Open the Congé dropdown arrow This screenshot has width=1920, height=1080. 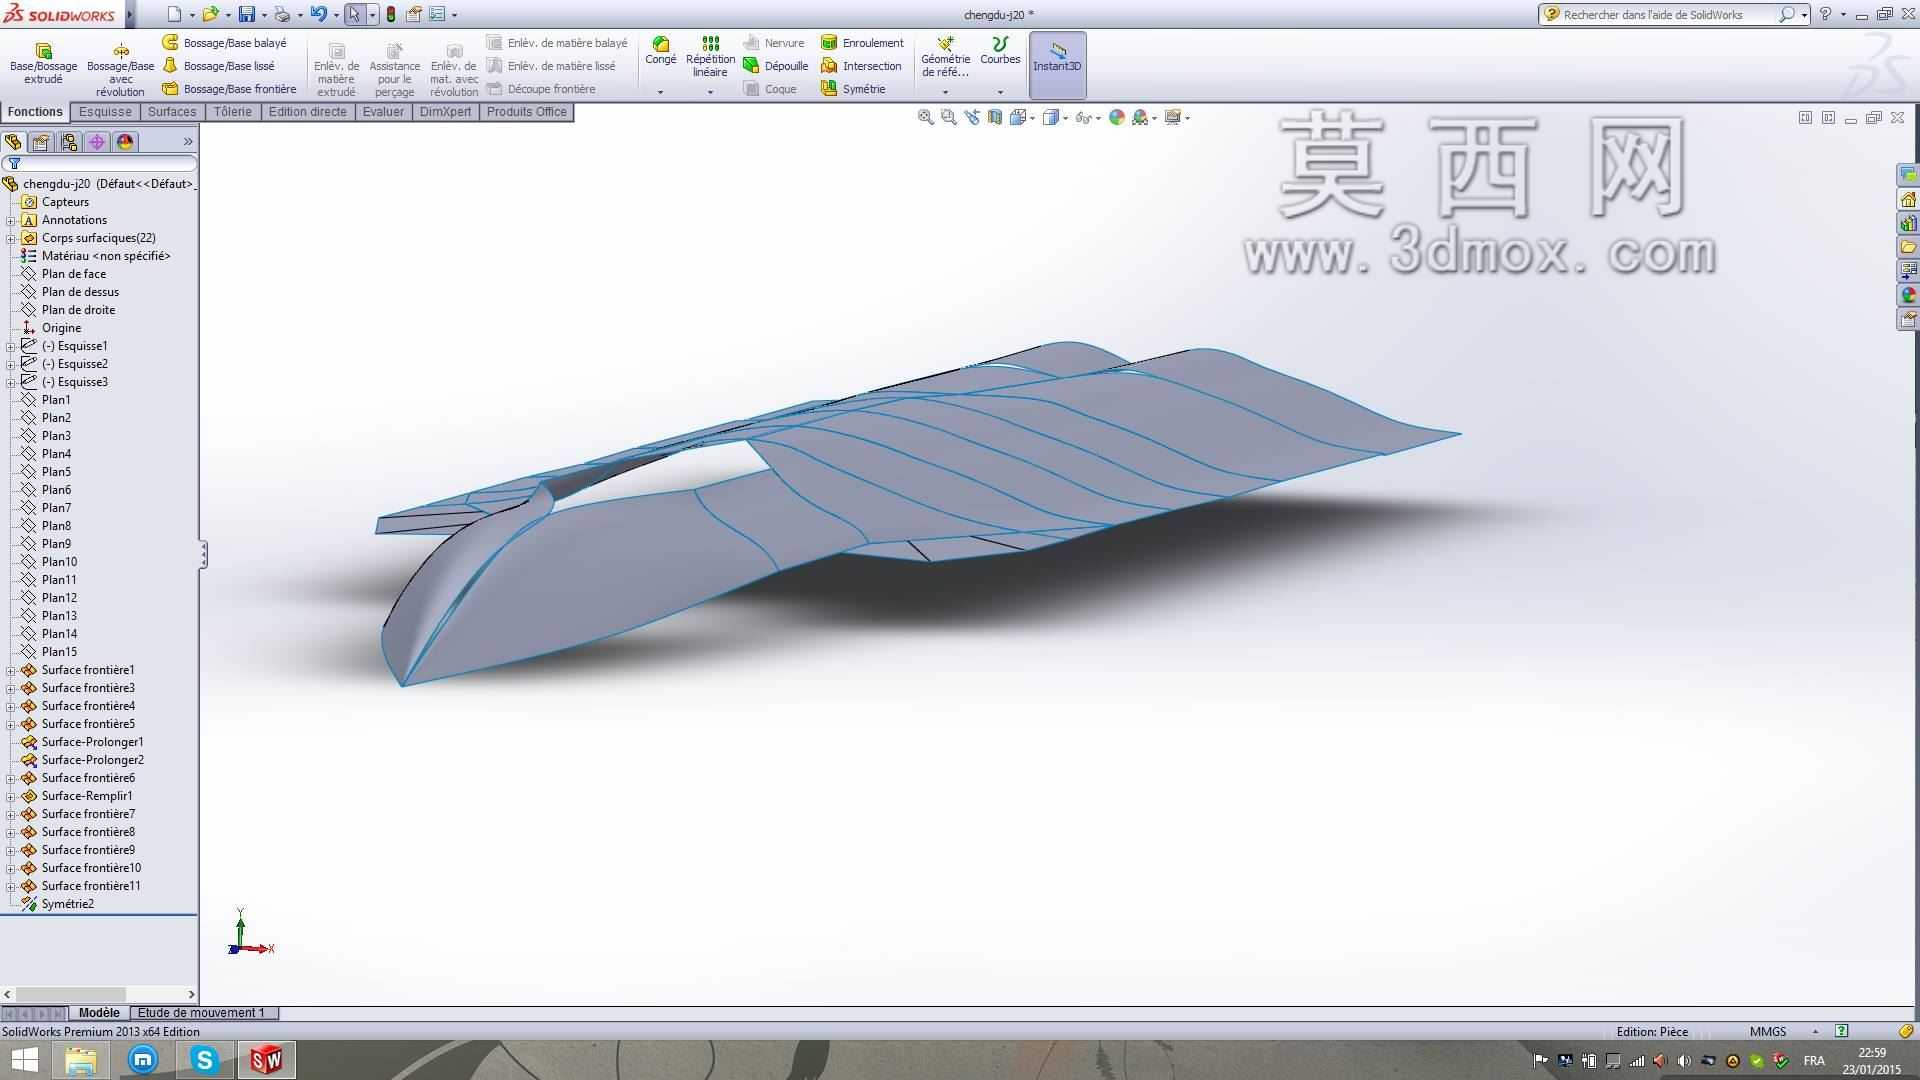coord(660,92)
